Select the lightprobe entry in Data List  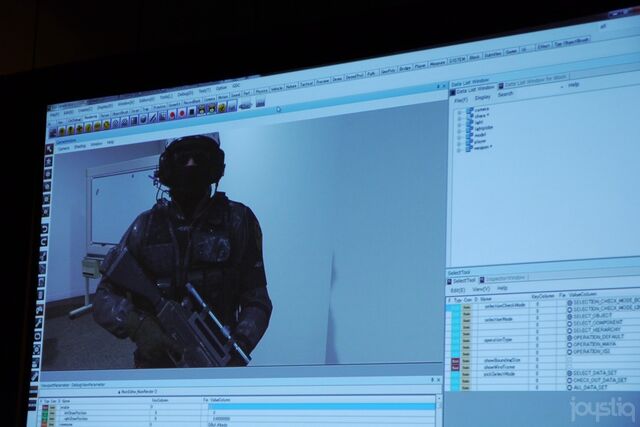(484, 128)
